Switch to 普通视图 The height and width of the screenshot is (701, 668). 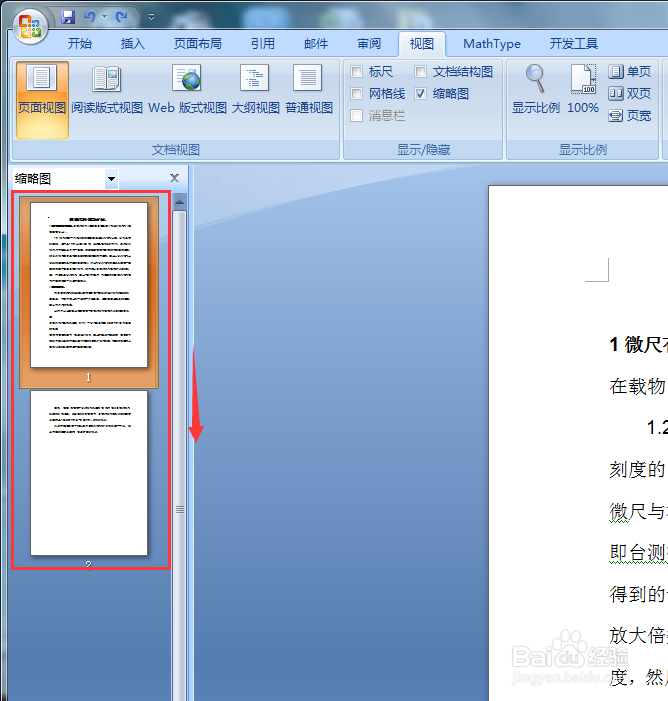[309, 91]
